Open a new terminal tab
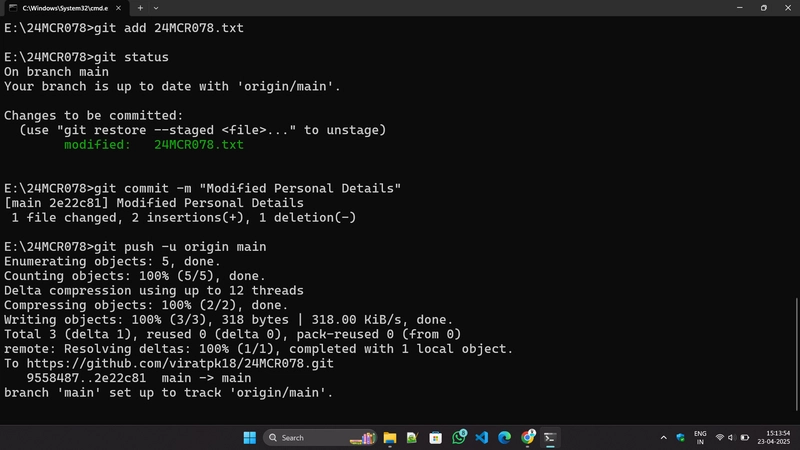Viewport: 800px width, 450px height. pyautogui.click(x=140, y=8)
